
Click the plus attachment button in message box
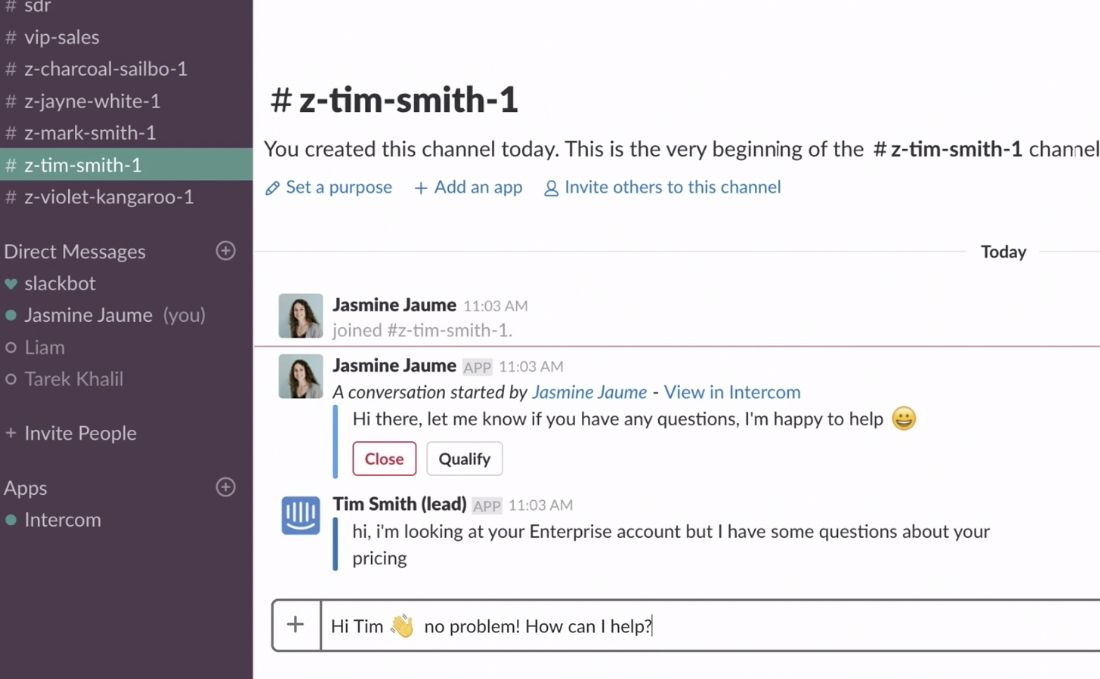click(x=296, y=625)
